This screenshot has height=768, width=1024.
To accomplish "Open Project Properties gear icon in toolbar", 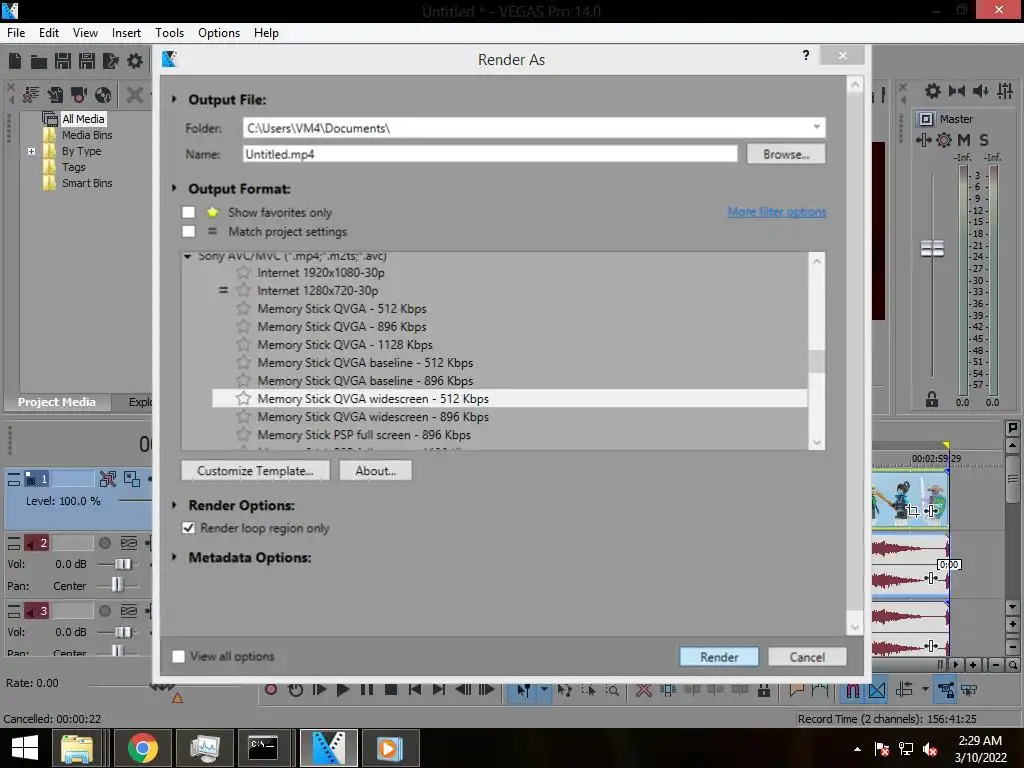I will click(135, 61).
